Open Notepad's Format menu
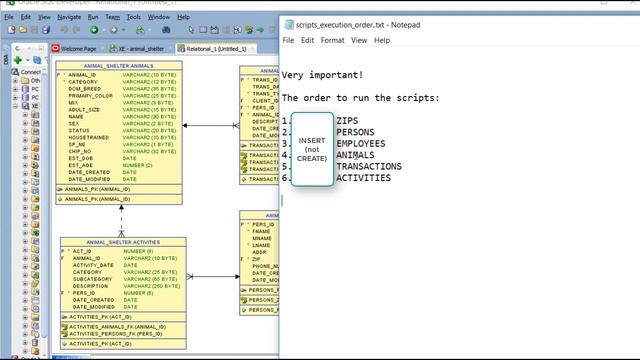 332,40
